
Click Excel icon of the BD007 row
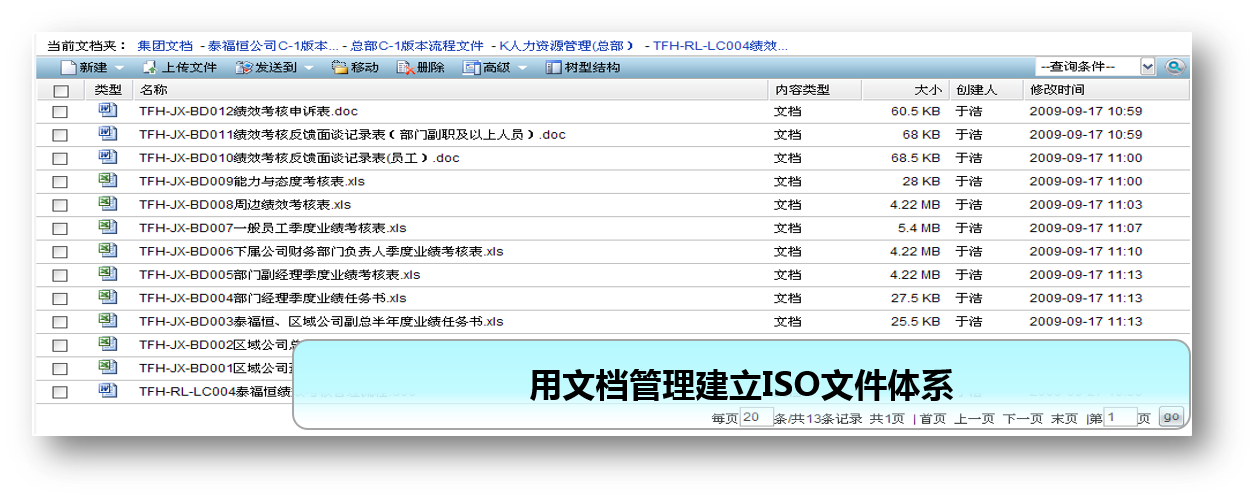pyautogui.click(x=107, y=227)
